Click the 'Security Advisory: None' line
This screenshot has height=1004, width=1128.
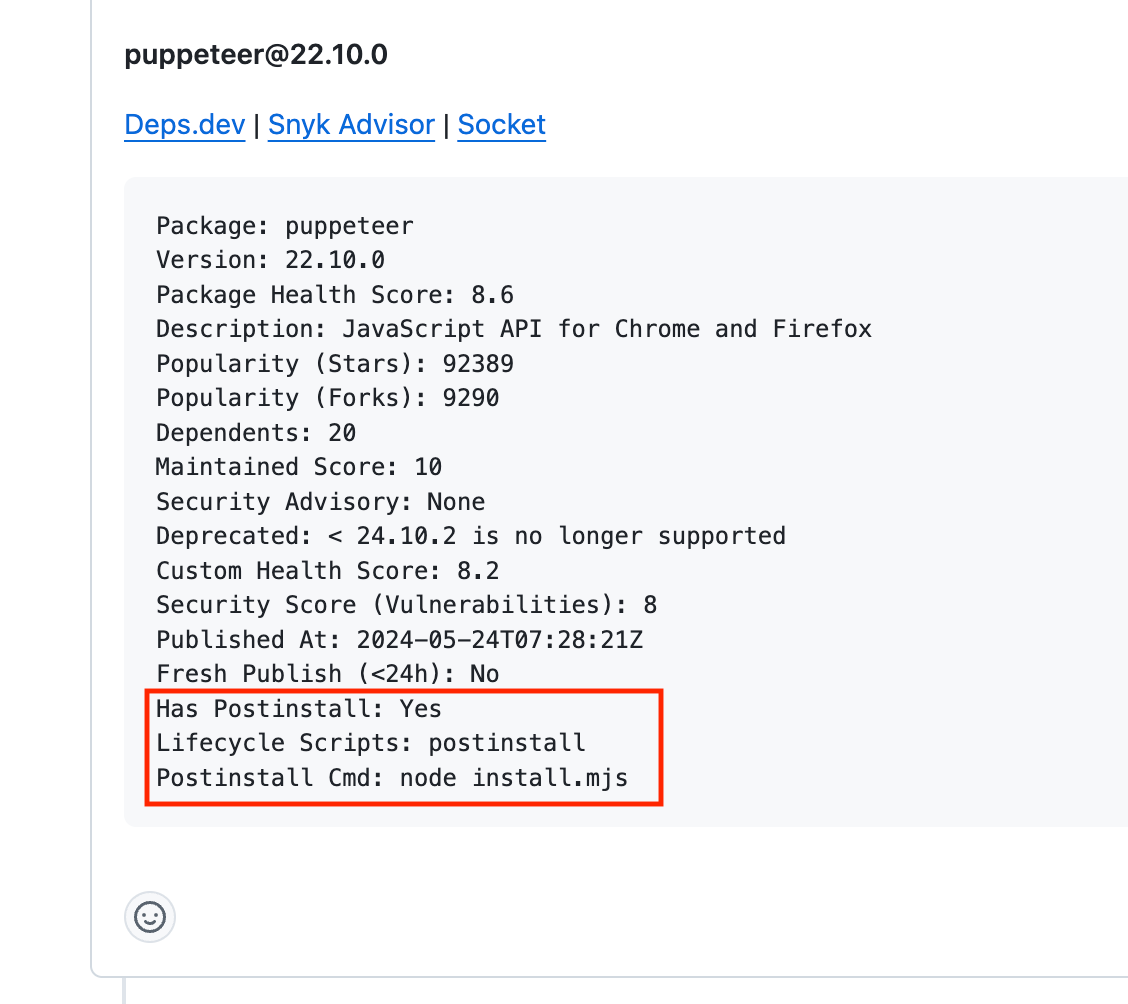point(320,501)
